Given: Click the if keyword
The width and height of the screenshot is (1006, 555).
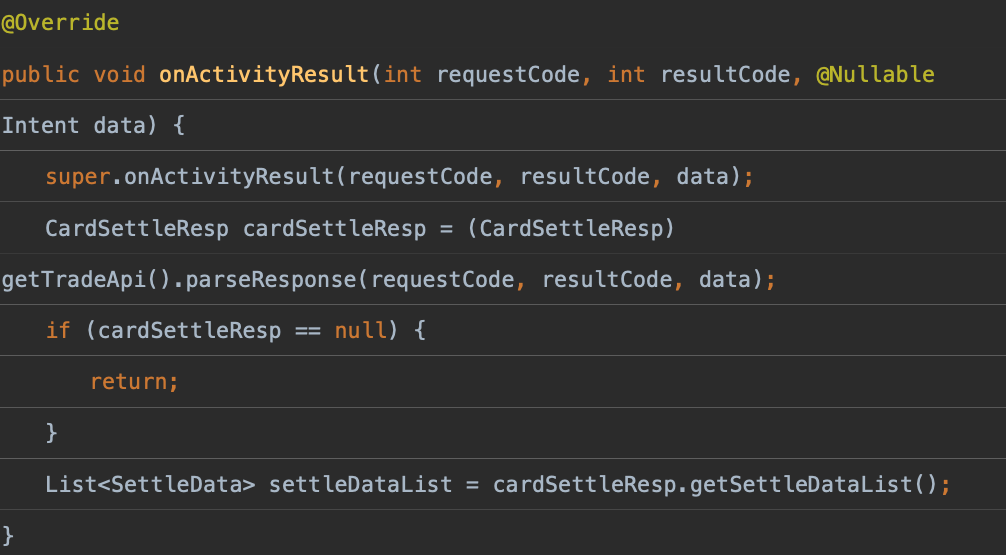Looking at the screenshot, I should 58,330.
